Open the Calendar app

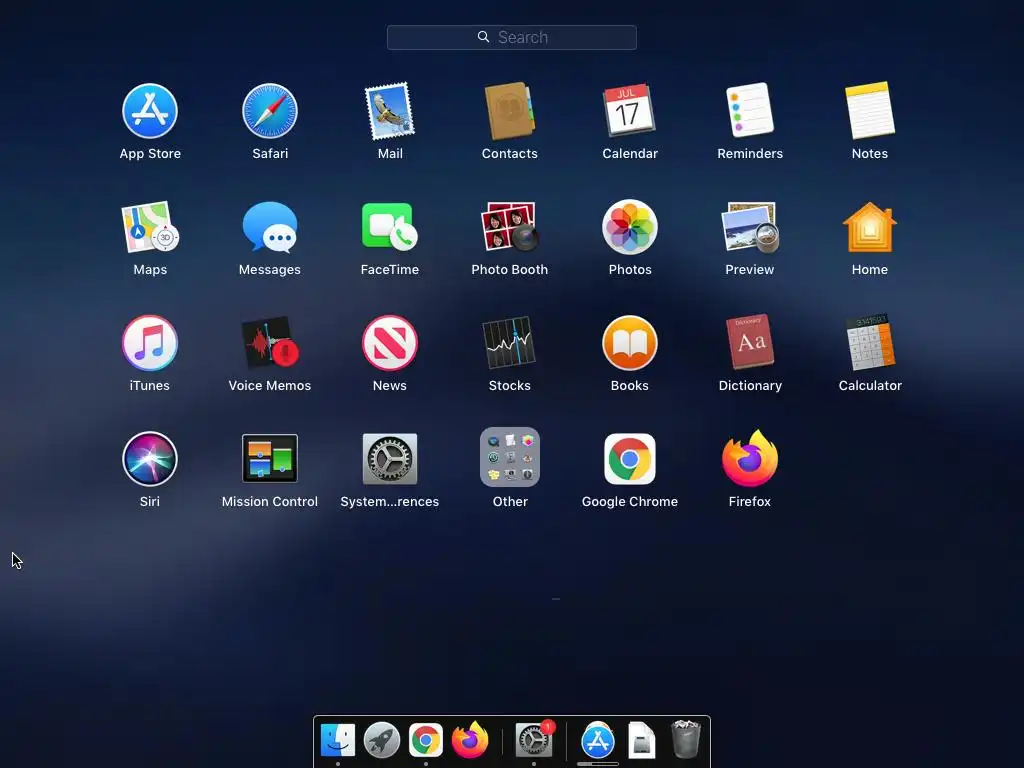tap(630, 110)
